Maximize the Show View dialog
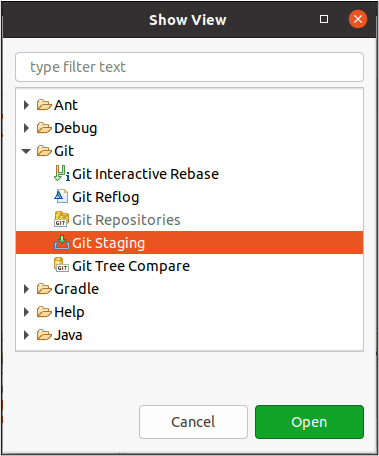Viewport: 379px width, 456px height. coord(324,19)
